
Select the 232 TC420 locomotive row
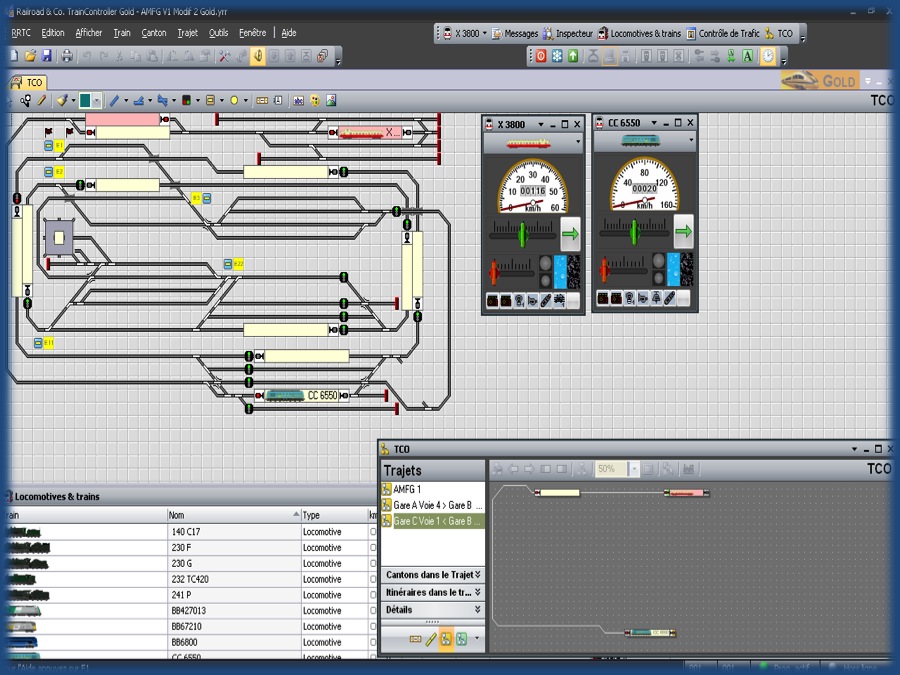[189, 579]
